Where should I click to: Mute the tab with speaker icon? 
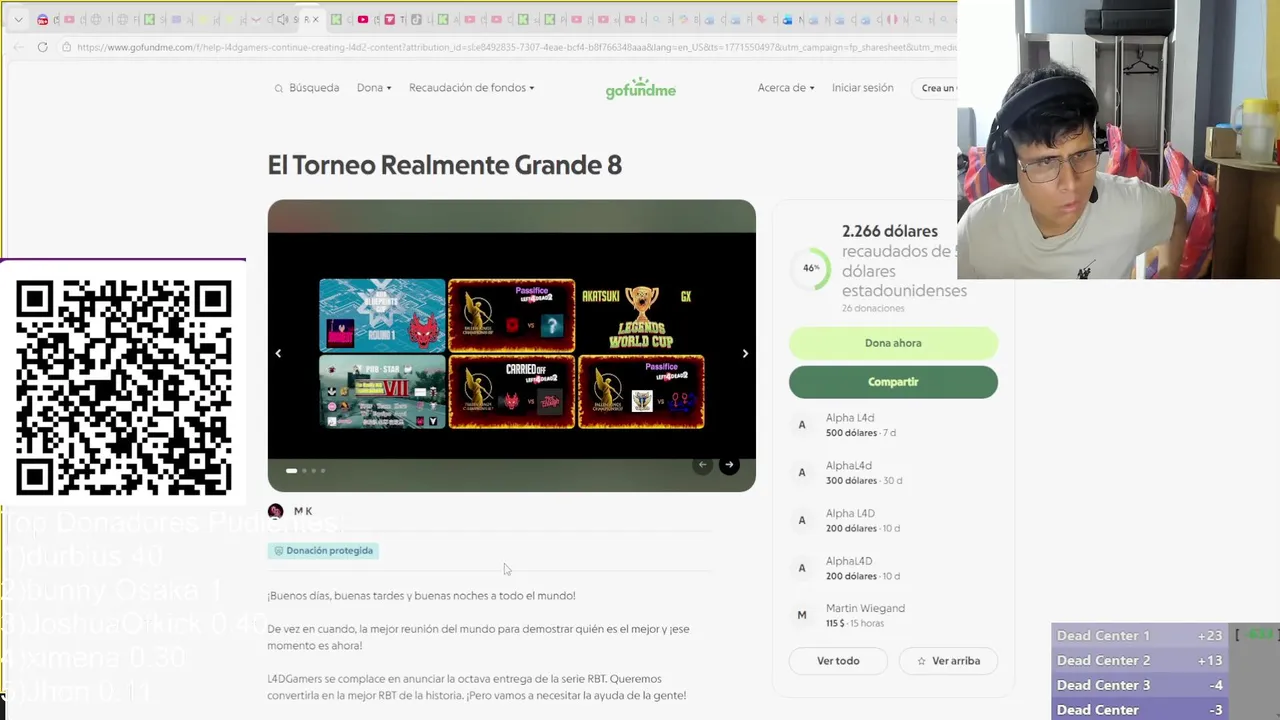(x=282, y=19)
